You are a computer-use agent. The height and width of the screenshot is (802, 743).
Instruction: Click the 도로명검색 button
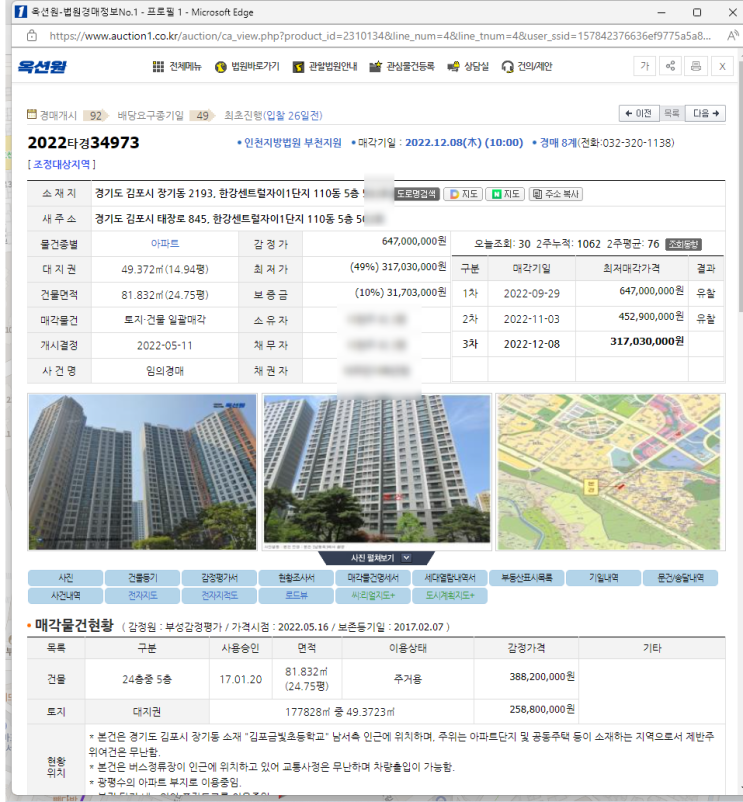tap(417, 194)
